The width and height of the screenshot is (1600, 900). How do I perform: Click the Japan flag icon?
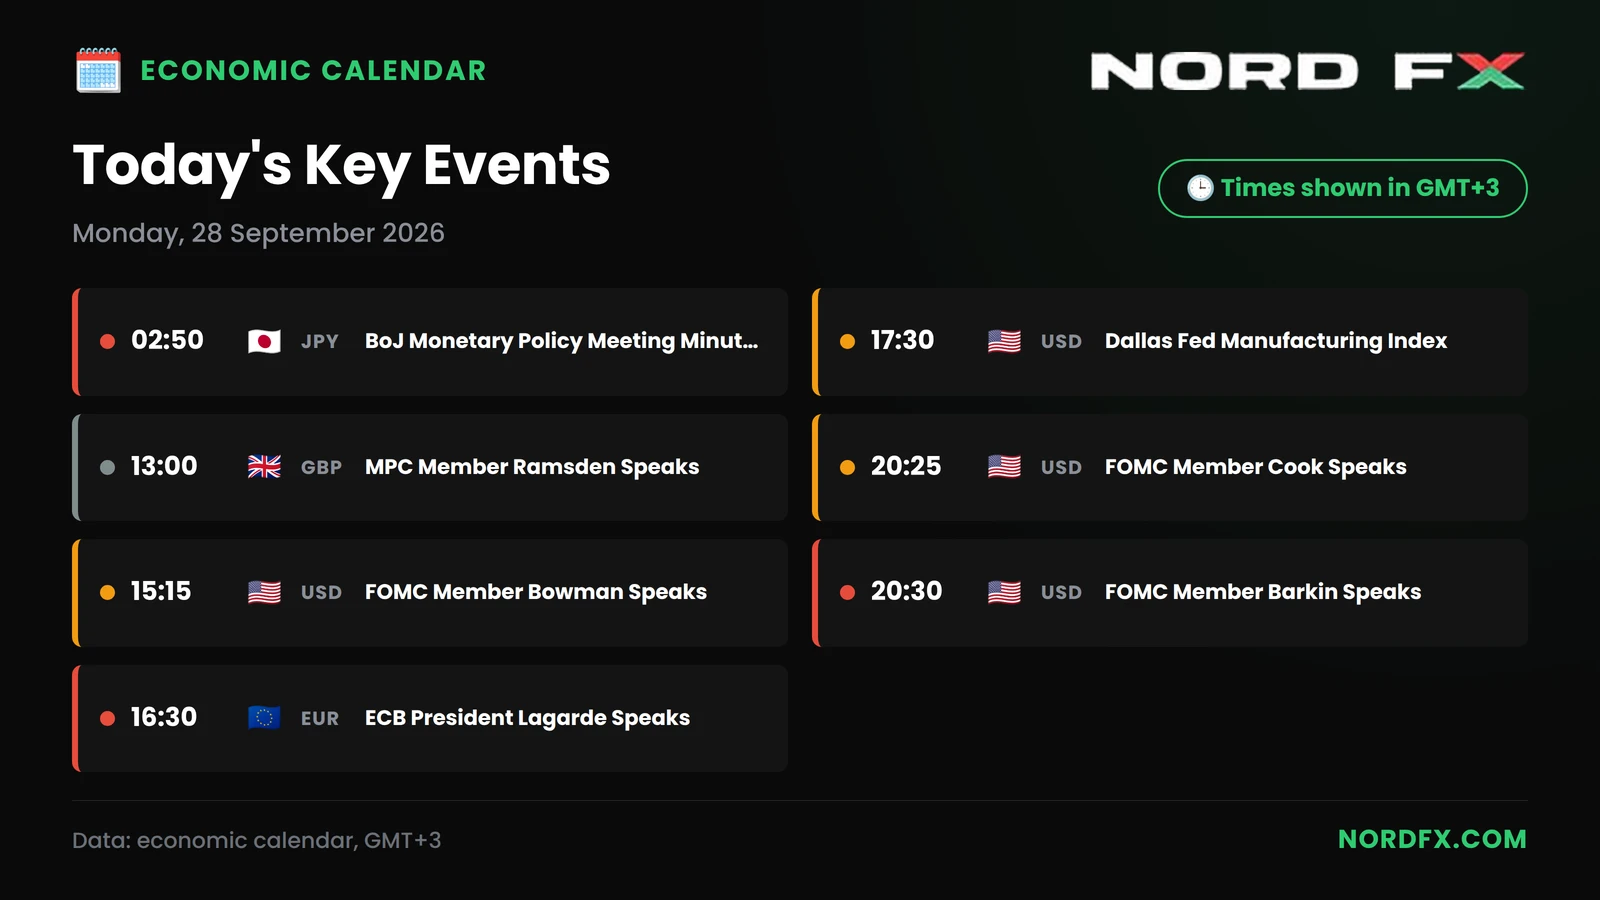264,342
